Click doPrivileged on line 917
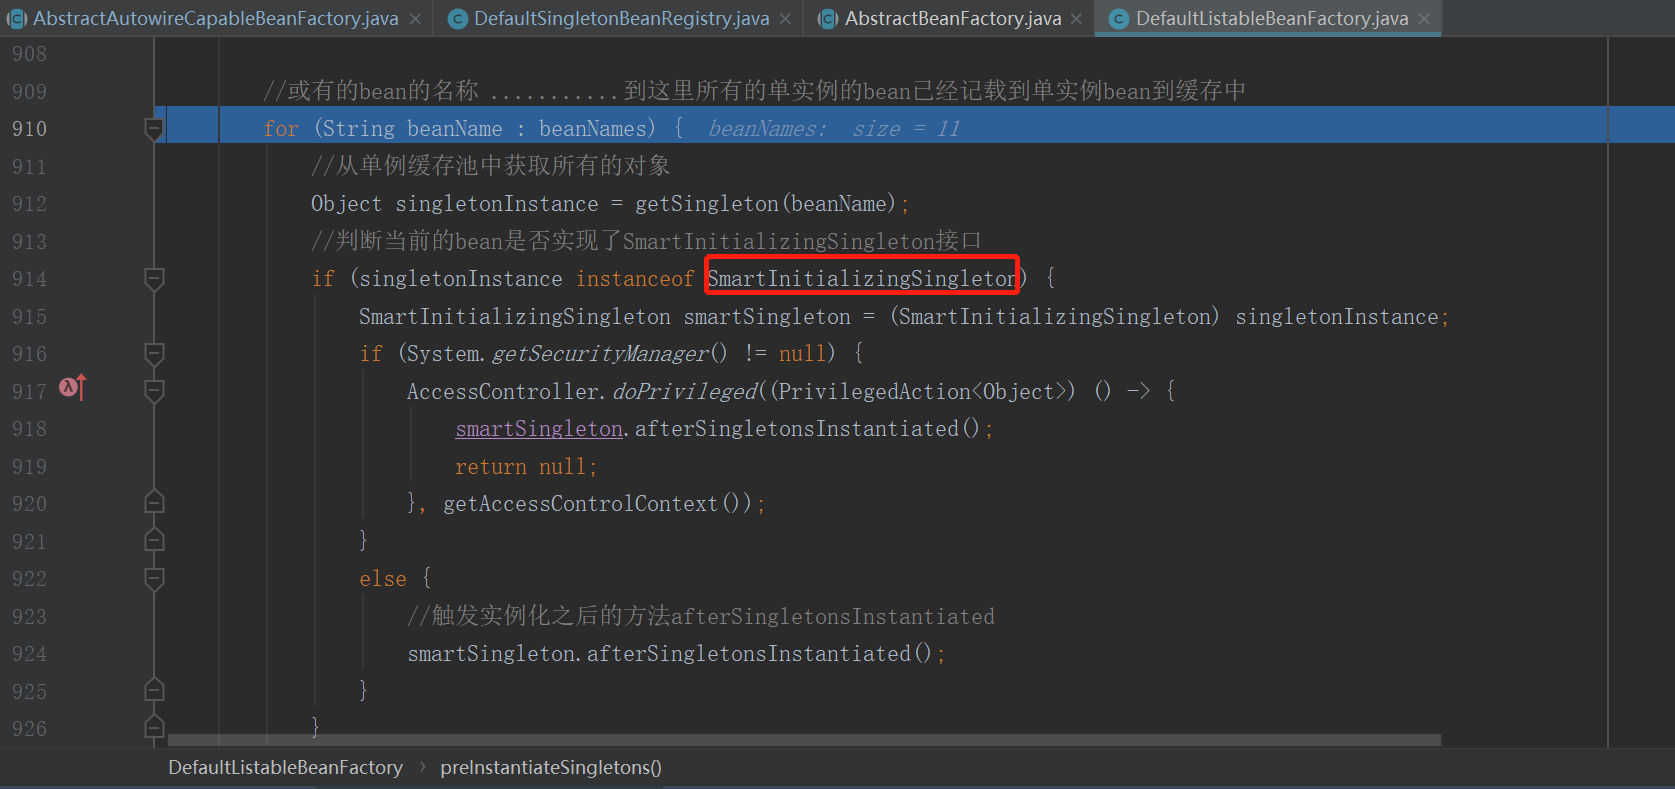This screenshot has width=1675, height=789. click(x=685, y=392)
